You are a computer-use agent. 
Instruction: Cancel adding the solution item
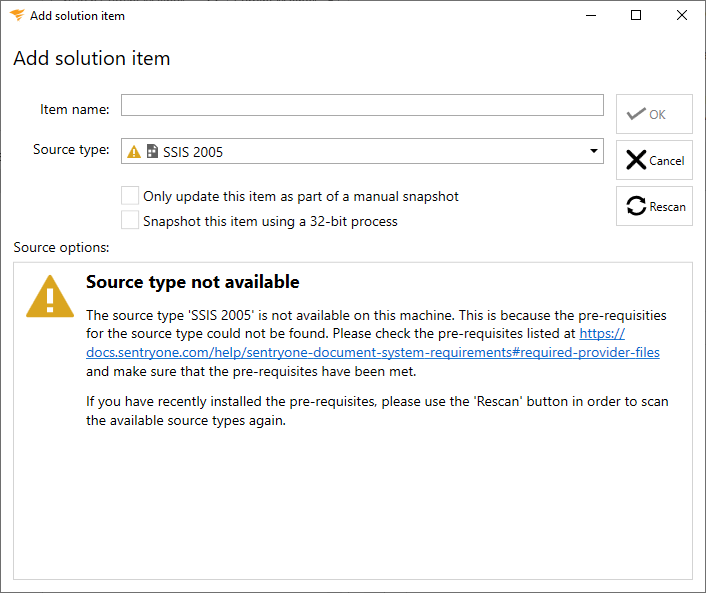tap(654, 160)
